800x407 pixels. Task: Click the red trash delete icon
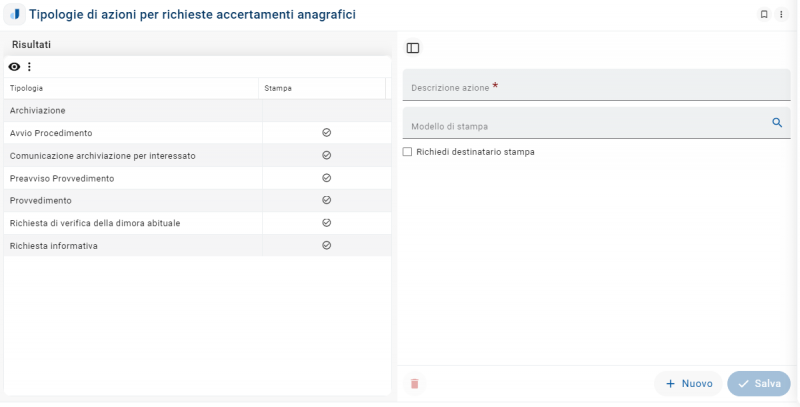coord(415,383)
